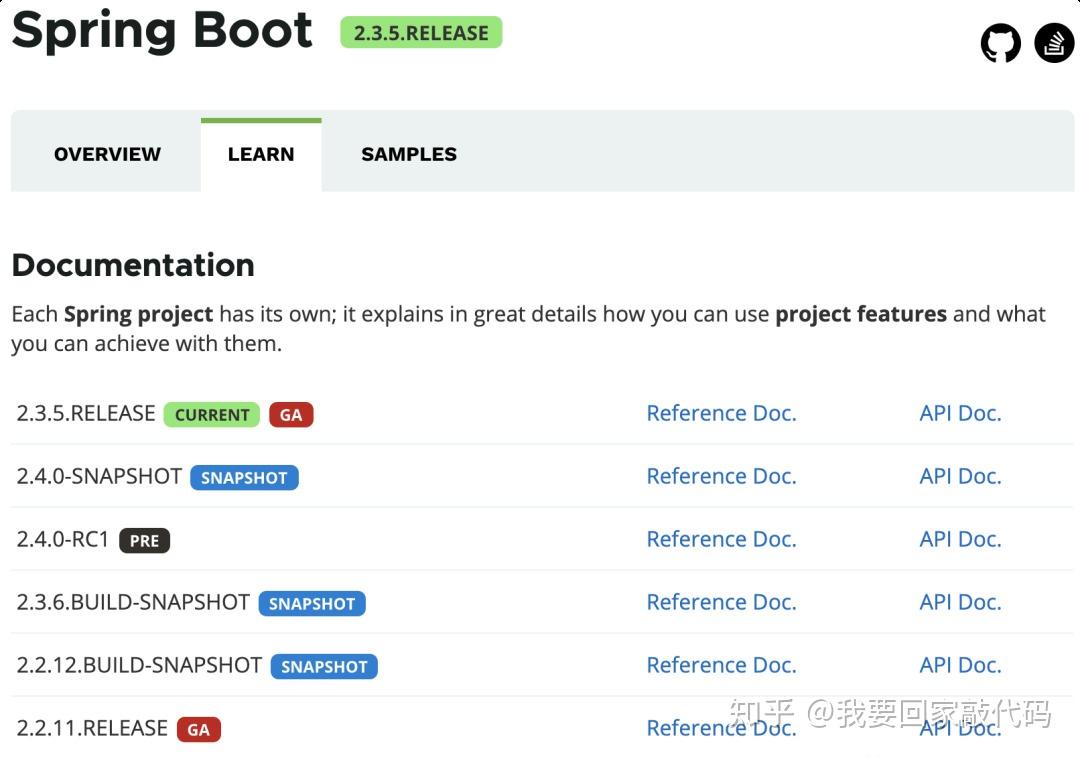Image resolution: width=1080 pixels, height=758 pixels.
Task: Click the green CURRENT badge
Action: pyautogui.click(x=212, y=415)
